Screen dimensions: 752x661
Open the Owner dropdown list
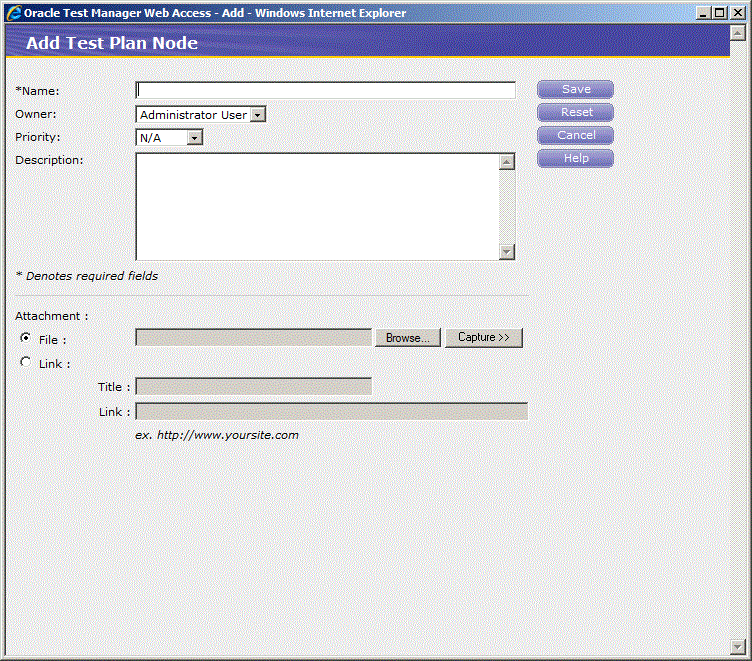(x=258, y=115)
